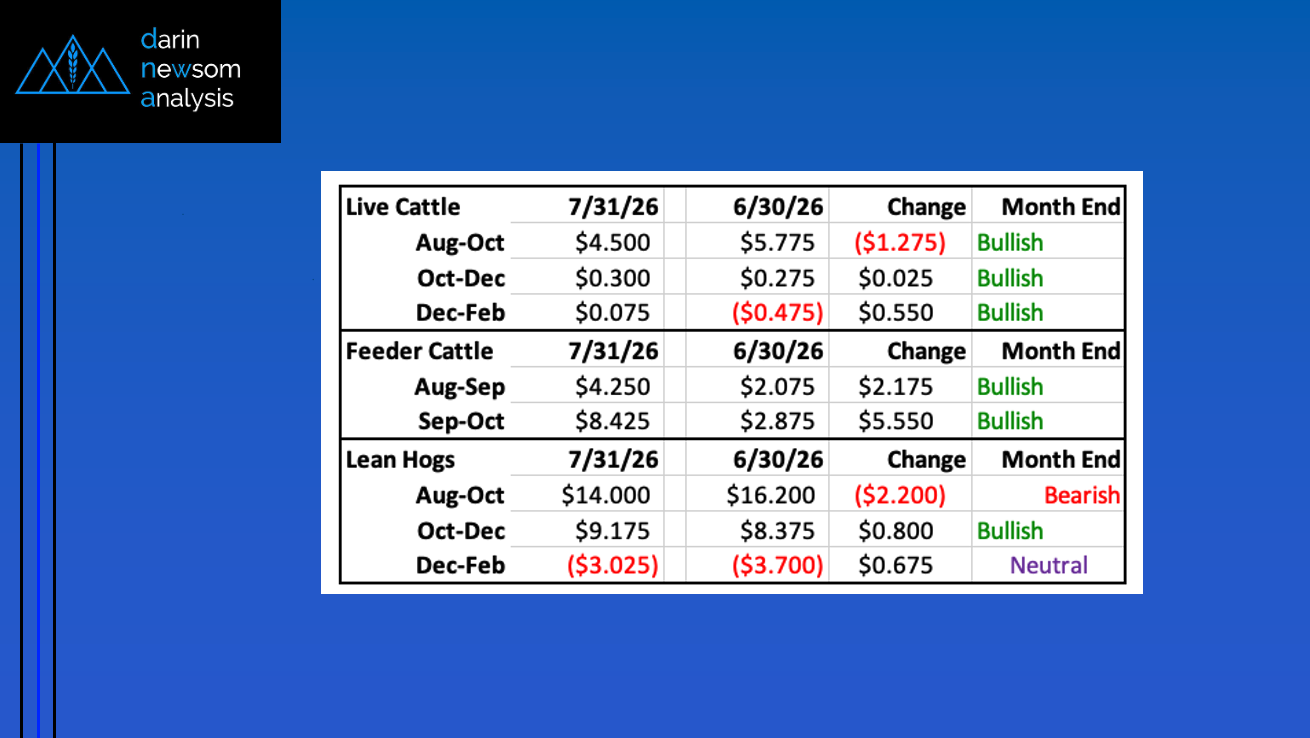The width and height of the screenshot is (1310, 738).
Task: Click the red Bearish month-end label
Action: (x=1082, y=495)
